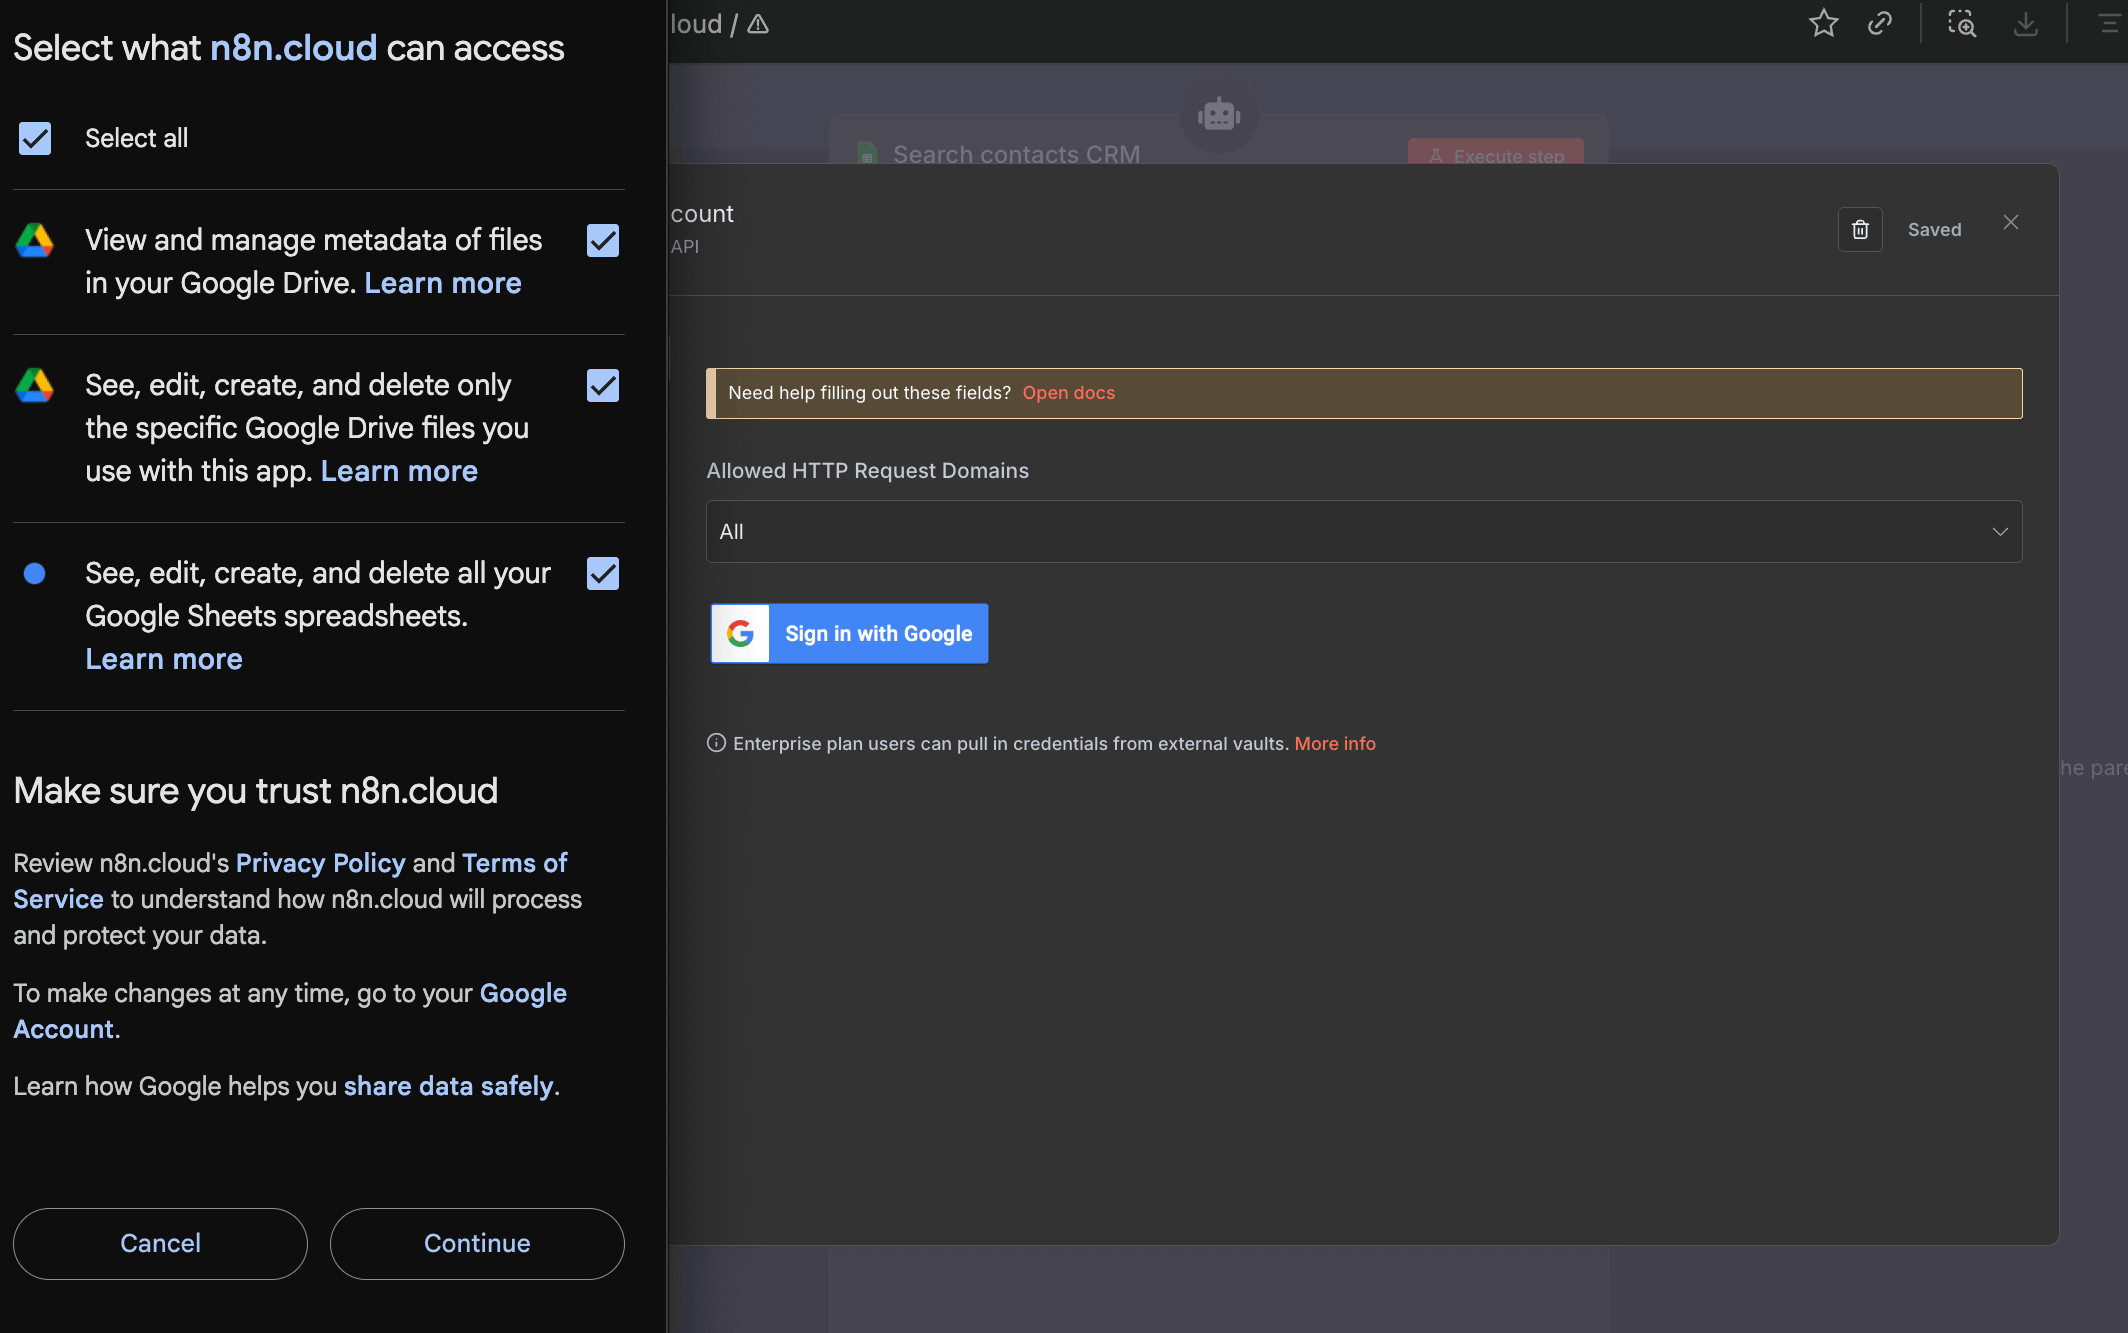
Task: Learn more about Drive metadata permission
Action: [x=443, y=283]
